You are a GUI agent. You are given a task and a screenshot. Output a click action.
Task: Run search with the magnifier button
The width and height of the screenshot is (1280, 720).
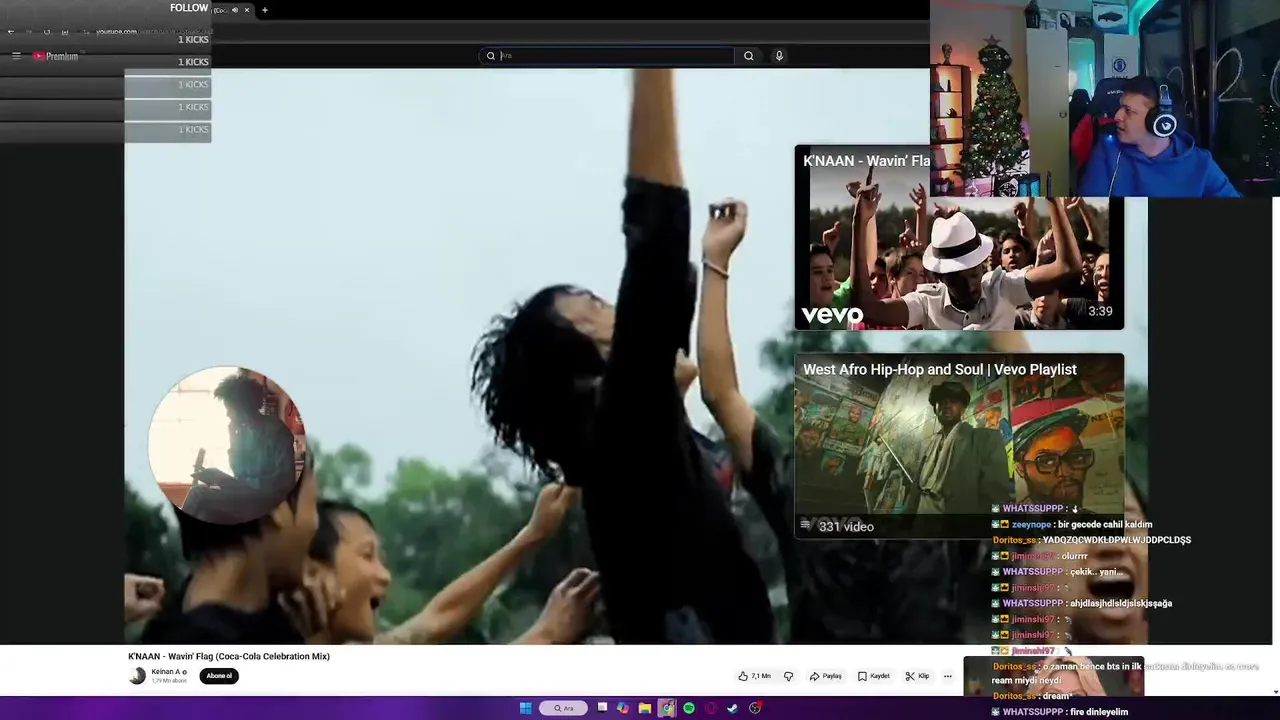coord(748,56)
